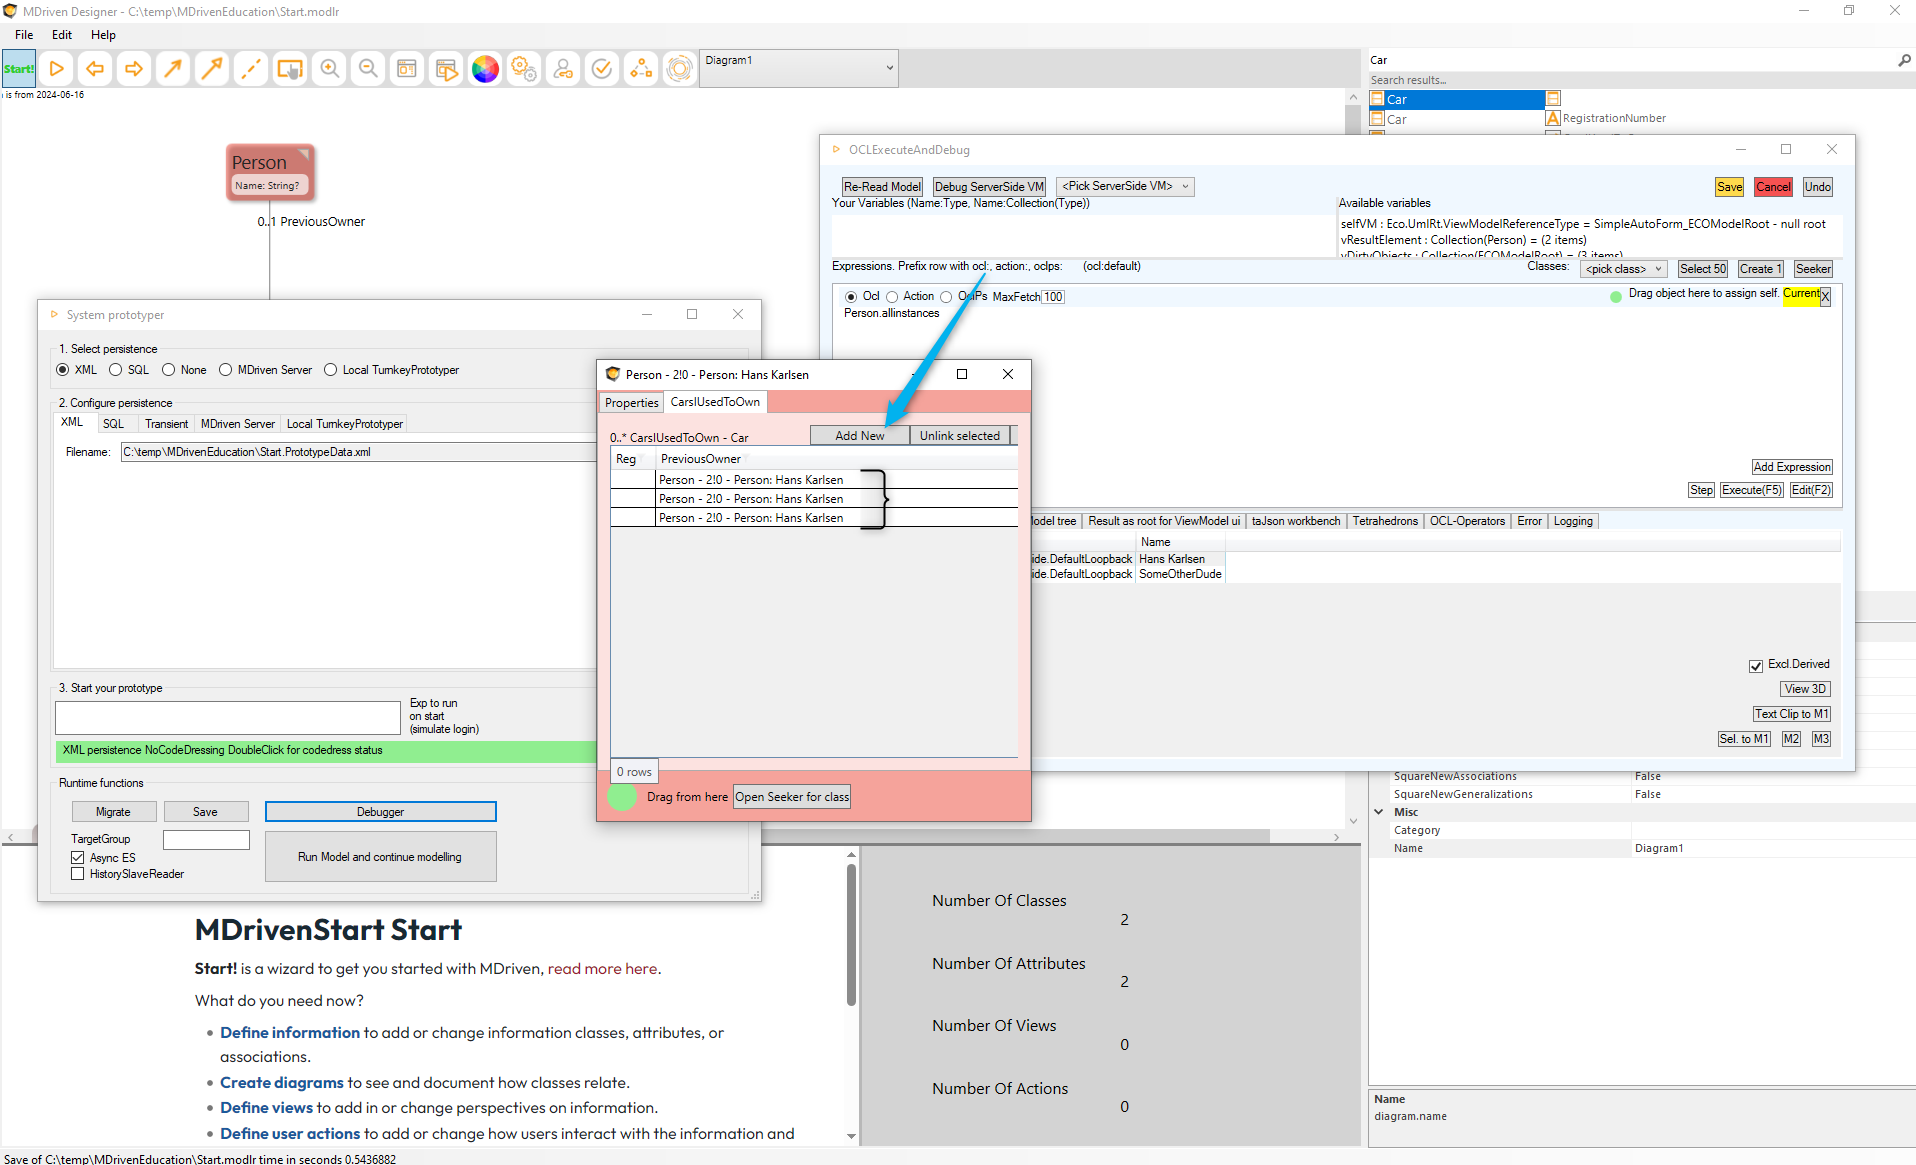Click the zoom in magnifier icon
Screen dimensions: 1916x1165
click(x=329, y=69)
